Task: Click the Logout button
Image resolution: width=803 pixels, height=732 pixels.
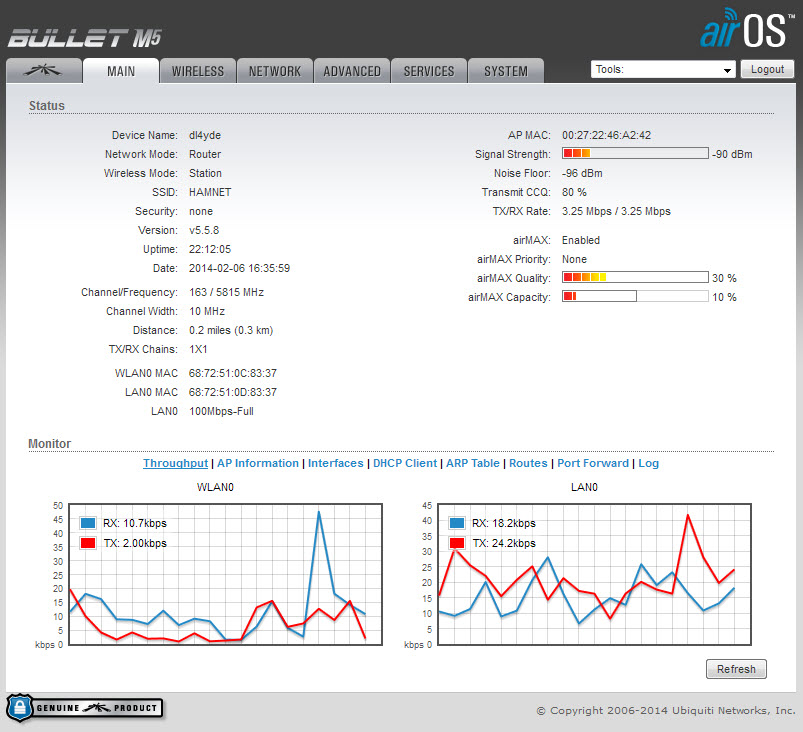Action: (x=767, y=69)
